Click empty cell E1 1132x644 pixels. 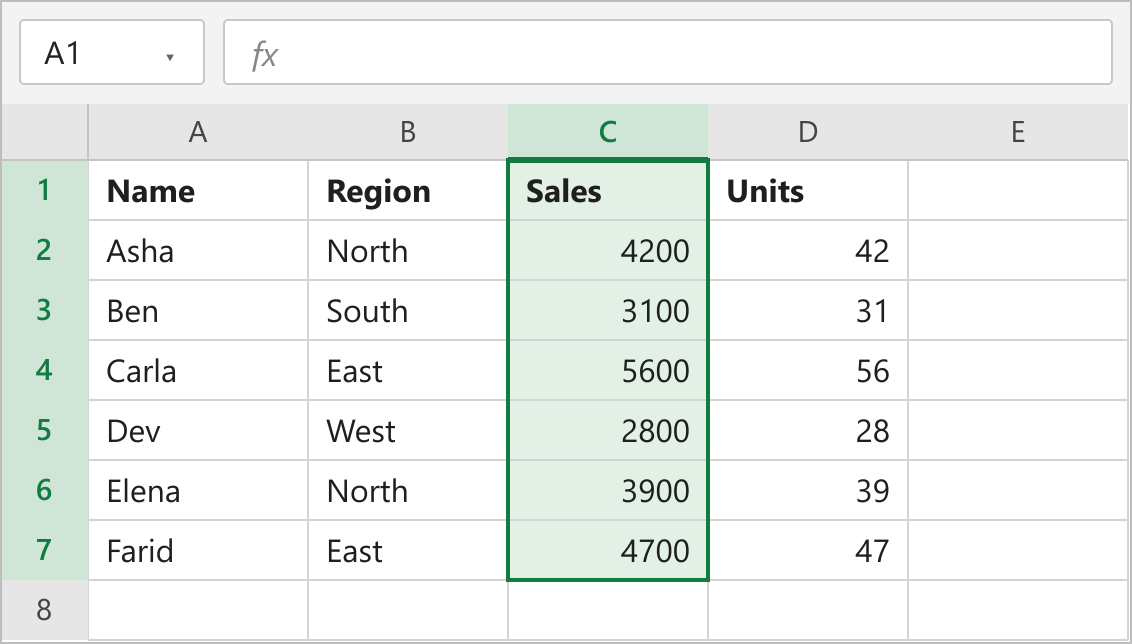[x=1018, y=190]
